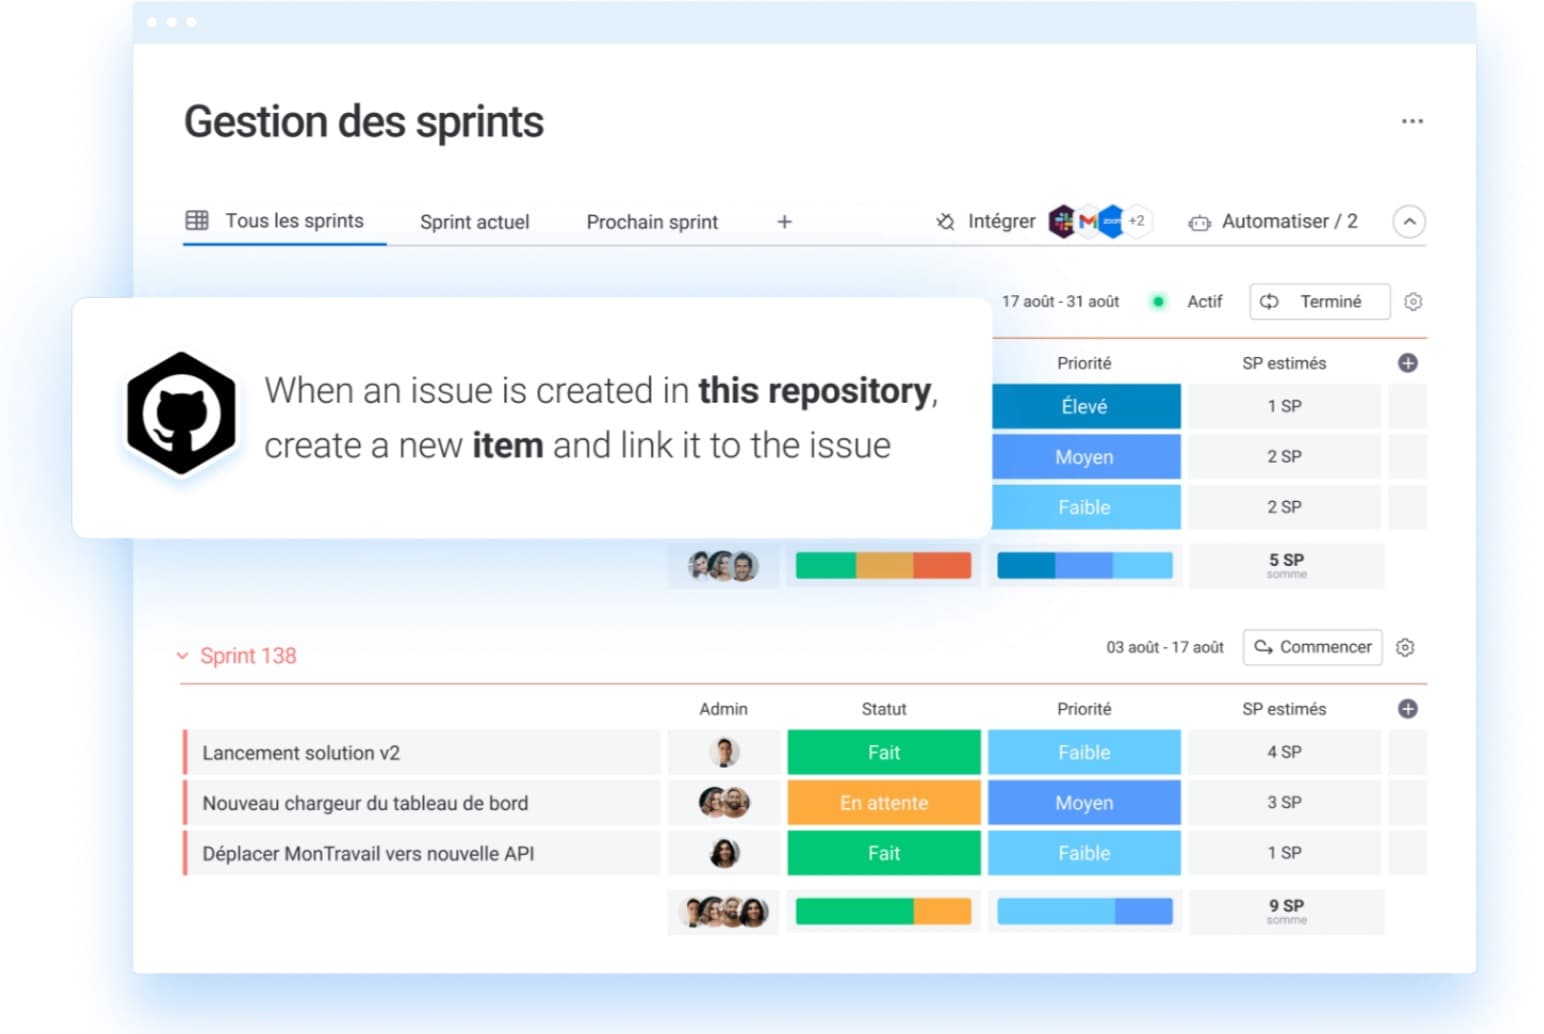Click the green Actif status indicator
Image resolution: width=1544 pixels, height=1034 pixels.
[x=1159, y=301]
